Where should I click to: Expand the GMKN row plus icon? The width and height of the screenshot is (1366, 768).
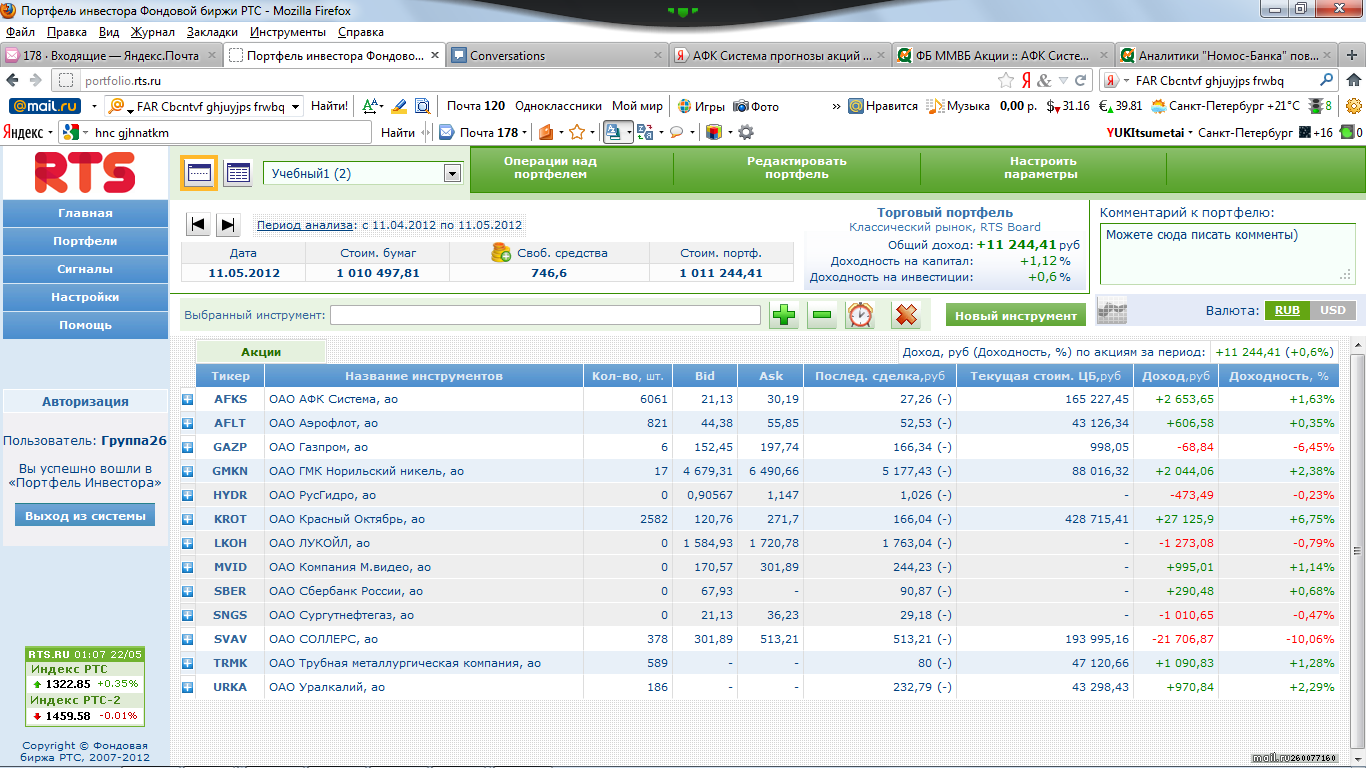pyautogui.click(x=187, y=471)
